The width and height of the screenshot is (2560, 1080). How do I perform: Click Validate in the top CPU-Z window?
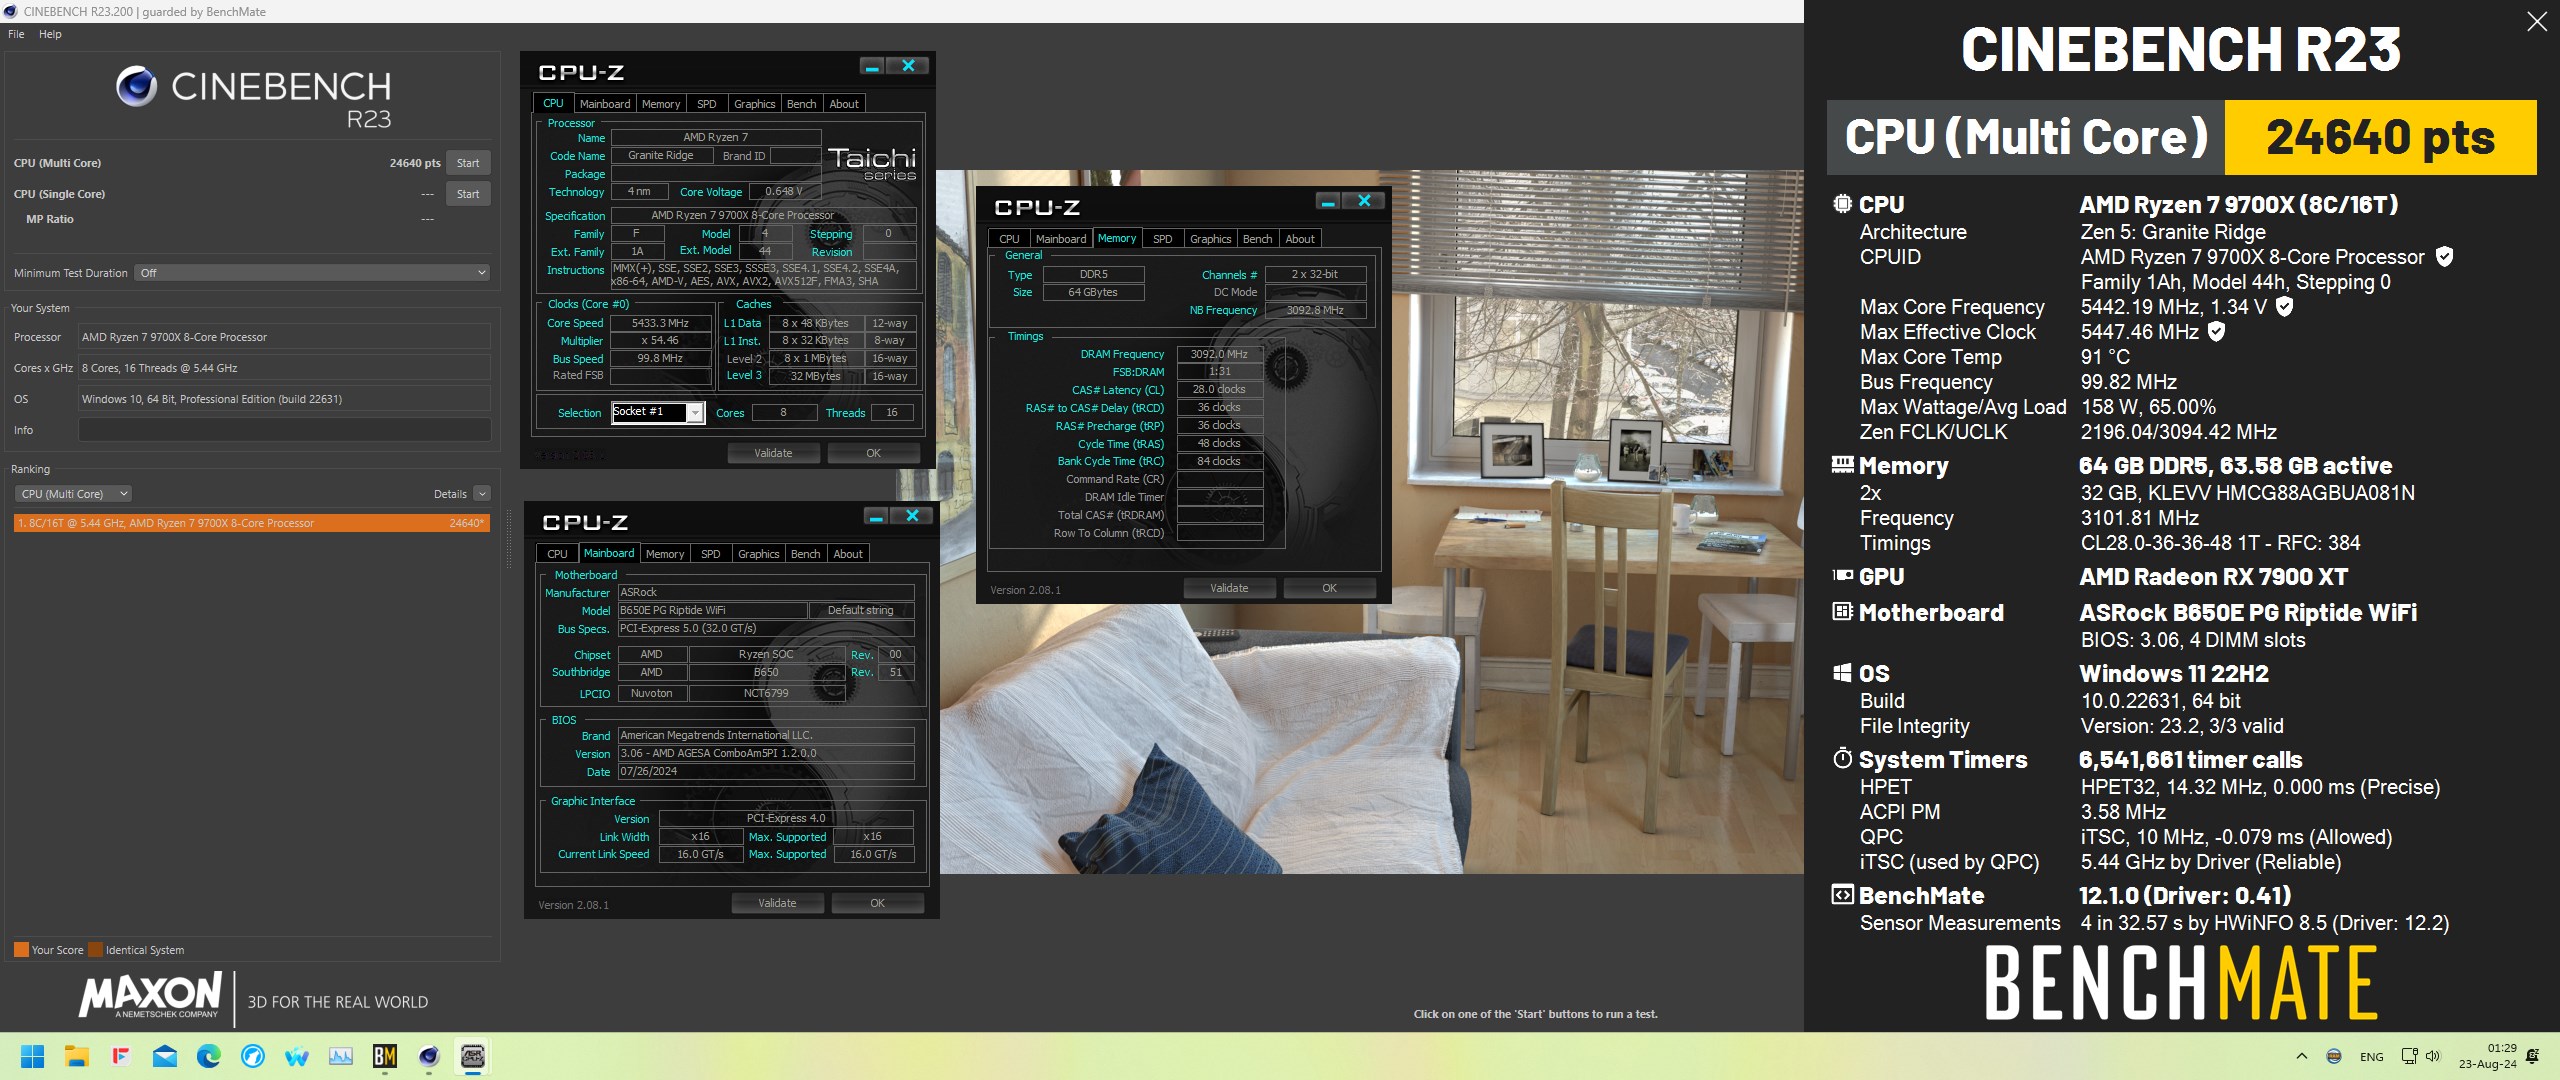[x=773, y=453]
